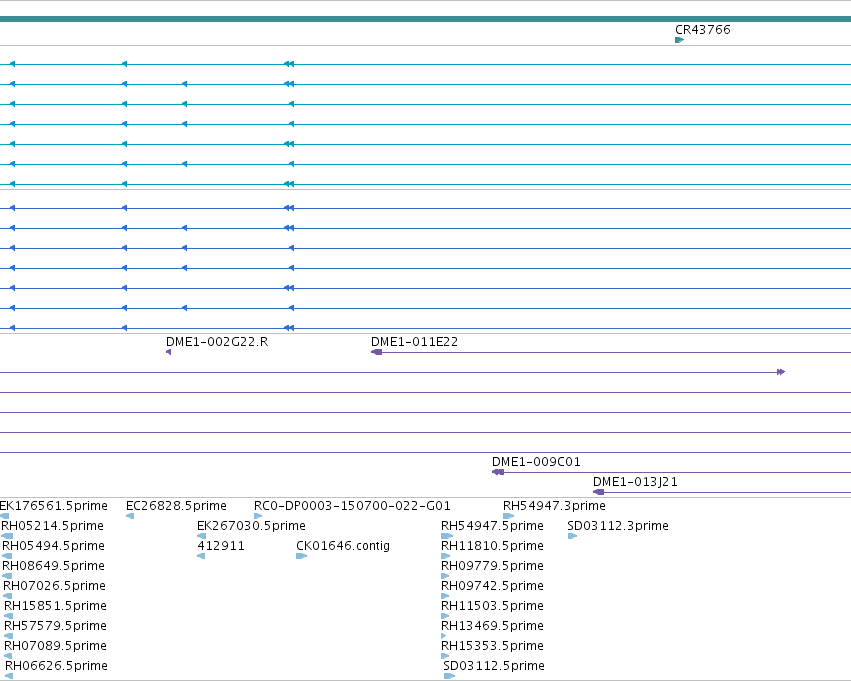The width and height of the screenshot is (851, 681).
Task: Select RH06626.5prime EST label
Action: (x=56, y=666)
